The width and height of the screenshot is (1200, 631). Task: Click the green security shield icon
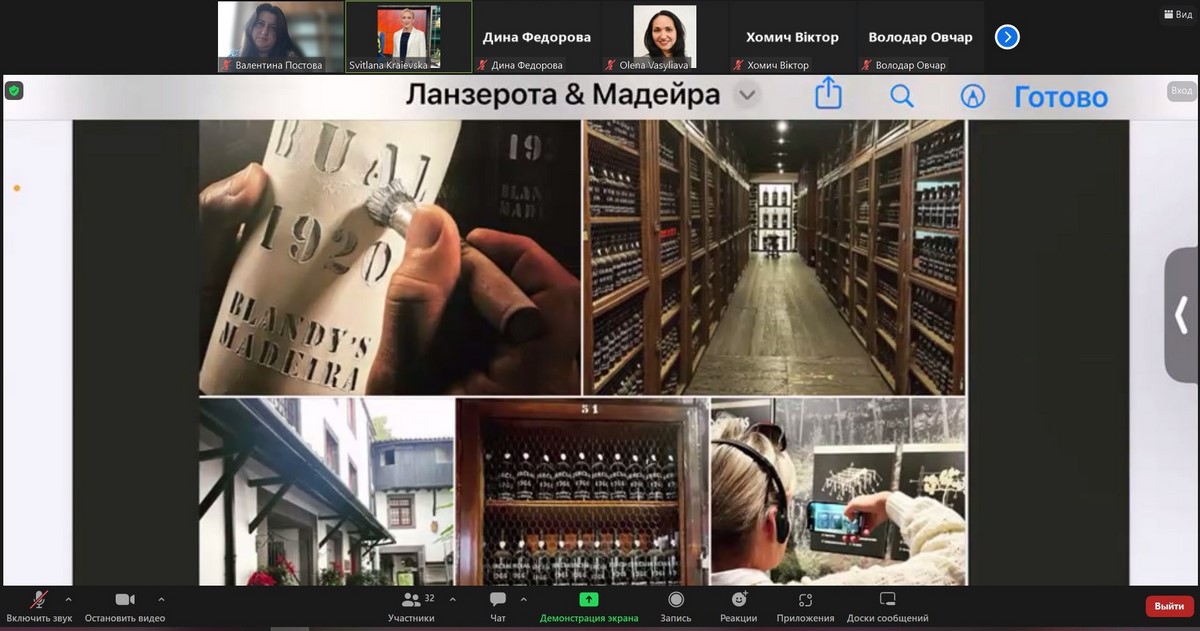pos(14,91)
